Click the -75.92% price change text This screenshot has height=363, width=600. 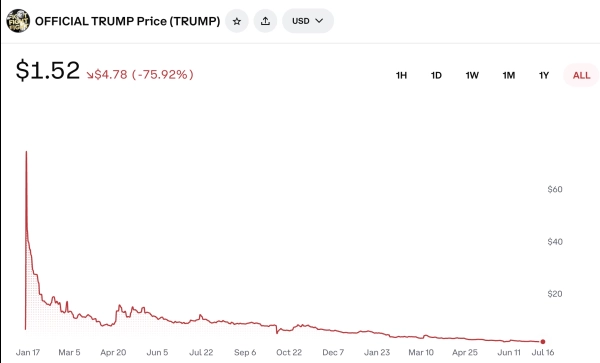pos(163,74)
